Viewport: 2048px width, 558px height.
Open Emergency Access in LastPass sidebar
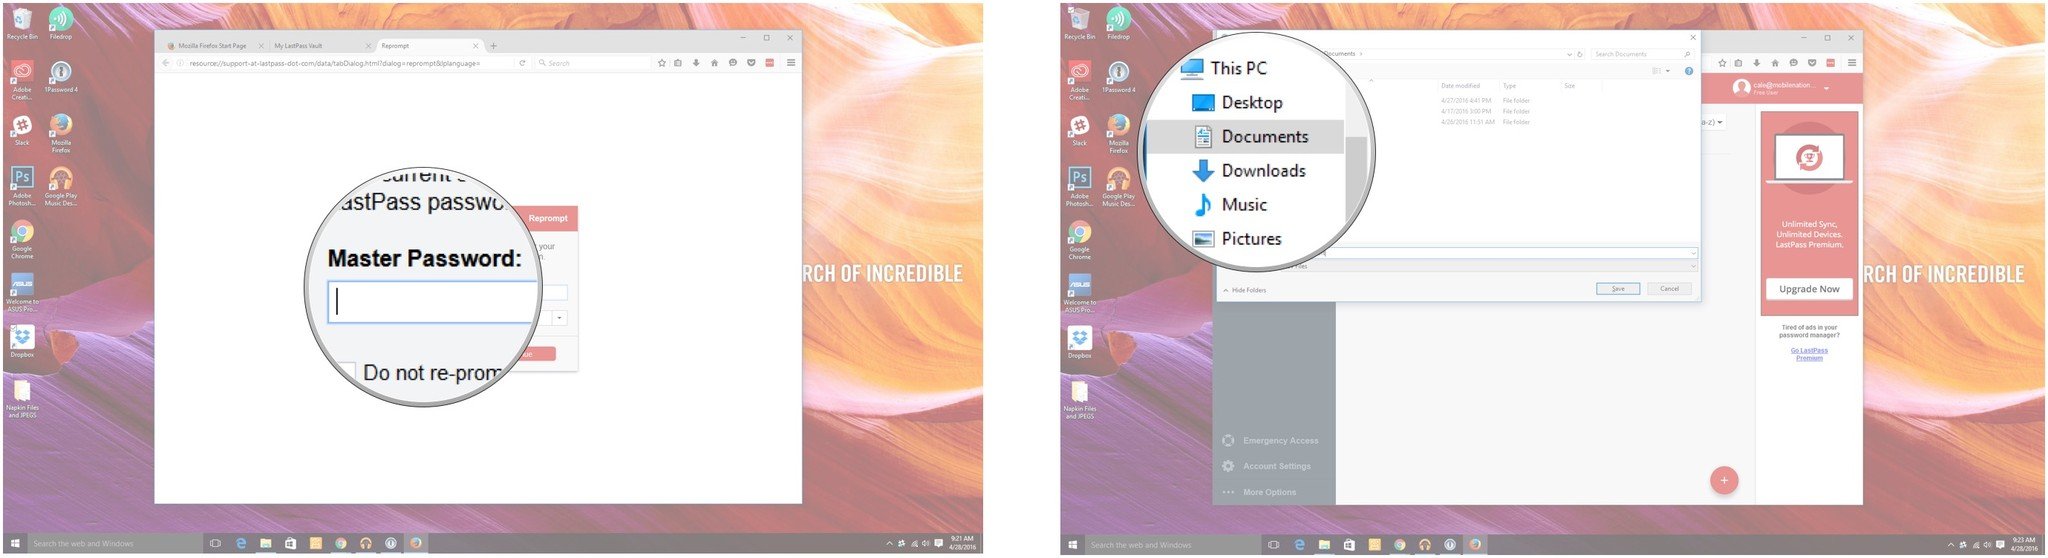1271,440
